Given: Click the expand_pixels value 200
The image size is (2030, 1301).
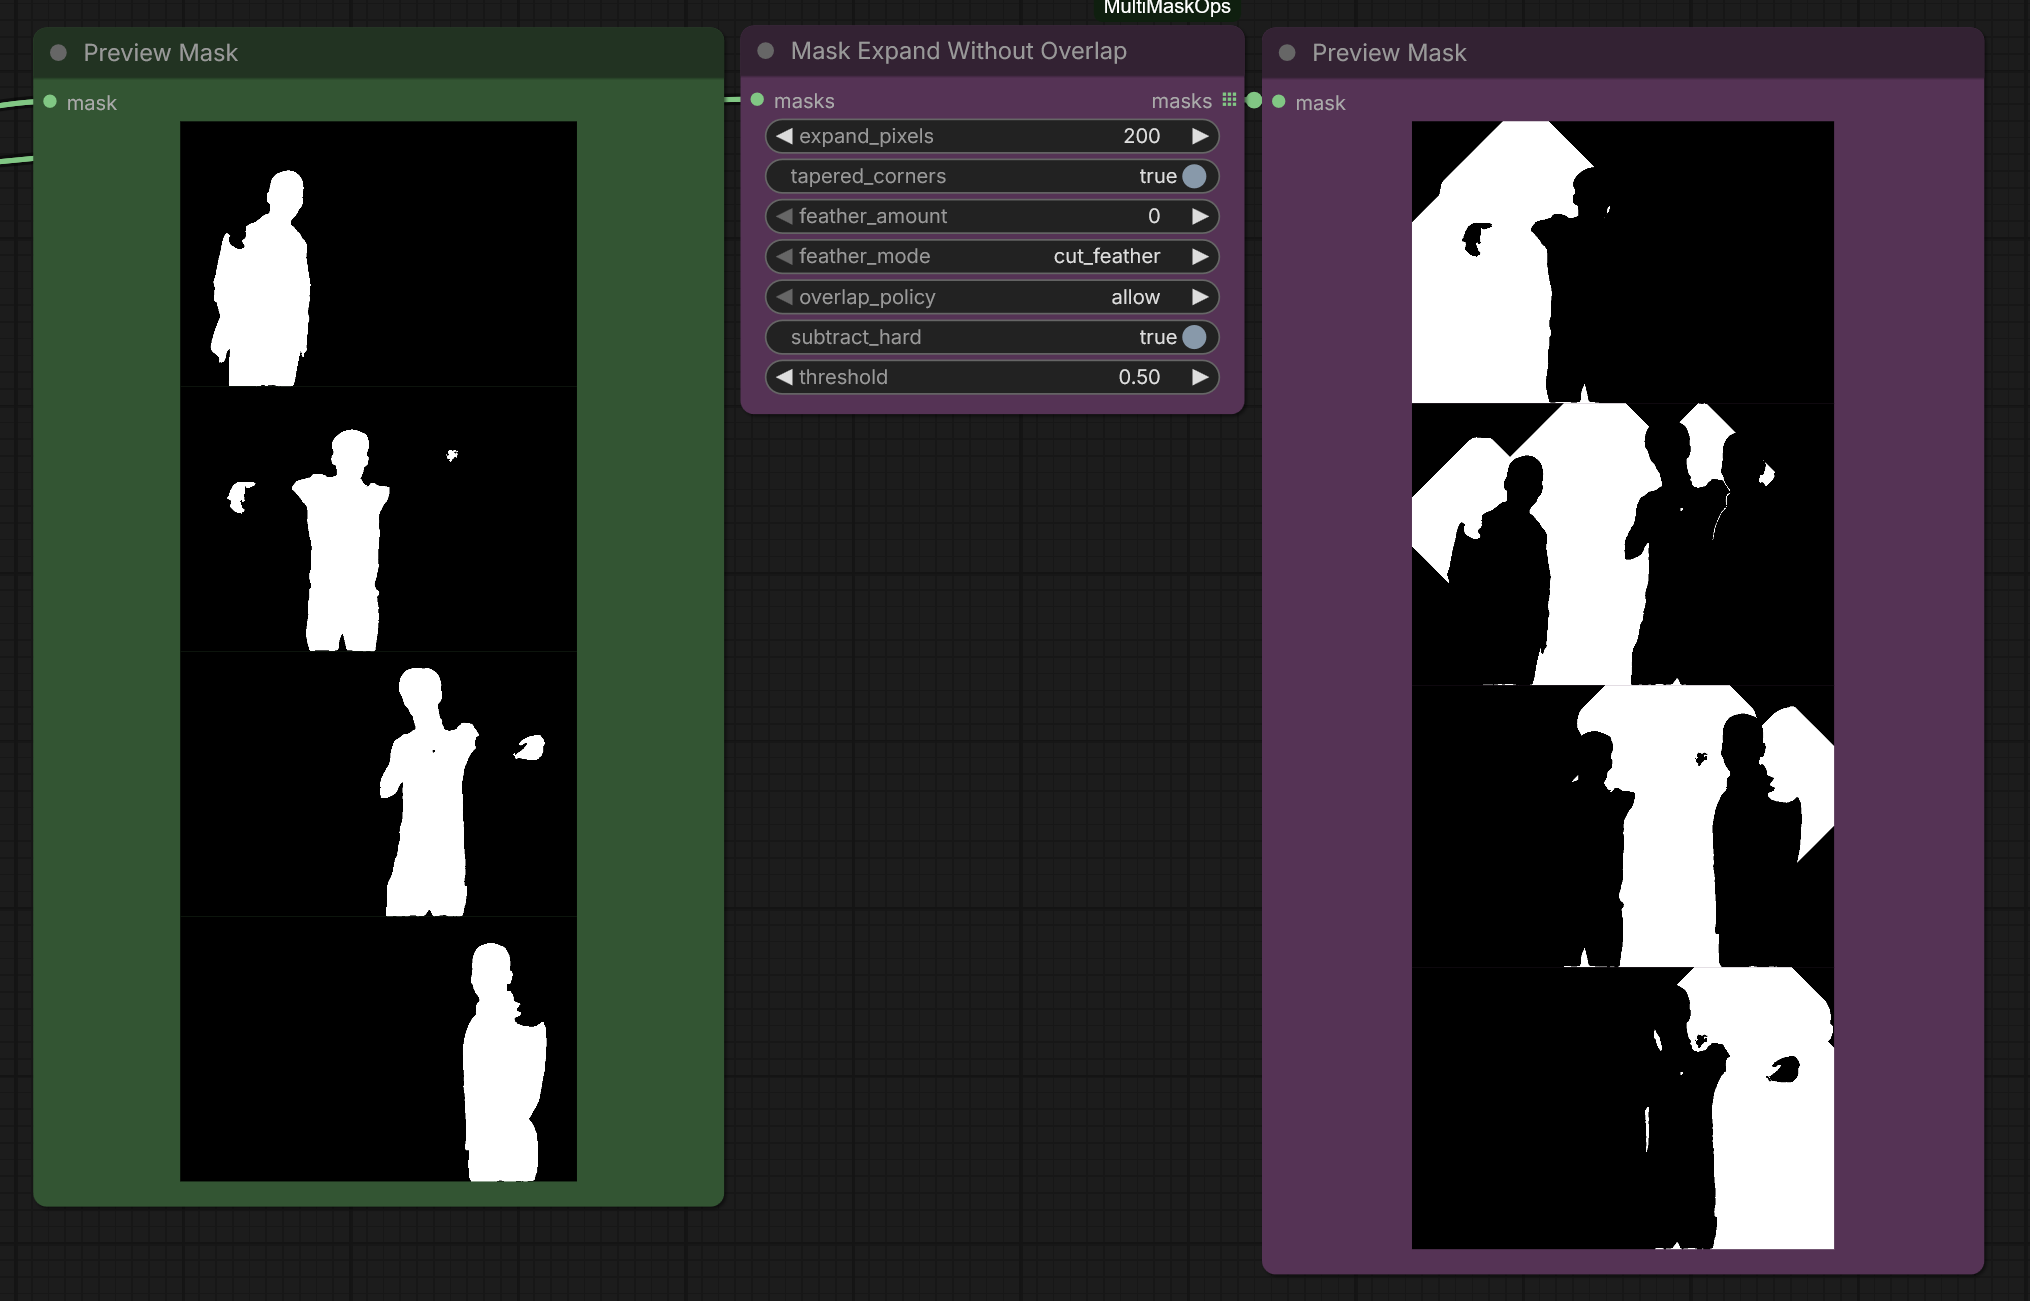Looking at the screenshot, I should (x=1141, y=136).
